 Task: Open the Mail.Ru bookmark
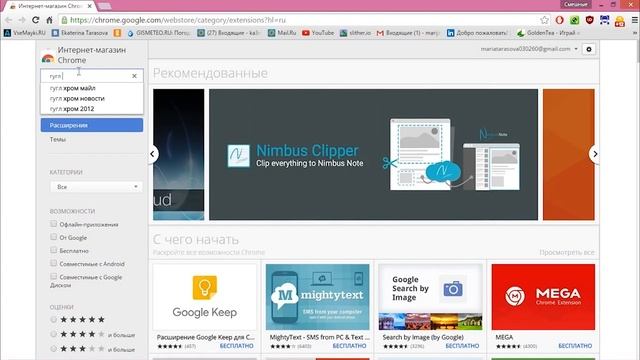click(x=282, y=33)
